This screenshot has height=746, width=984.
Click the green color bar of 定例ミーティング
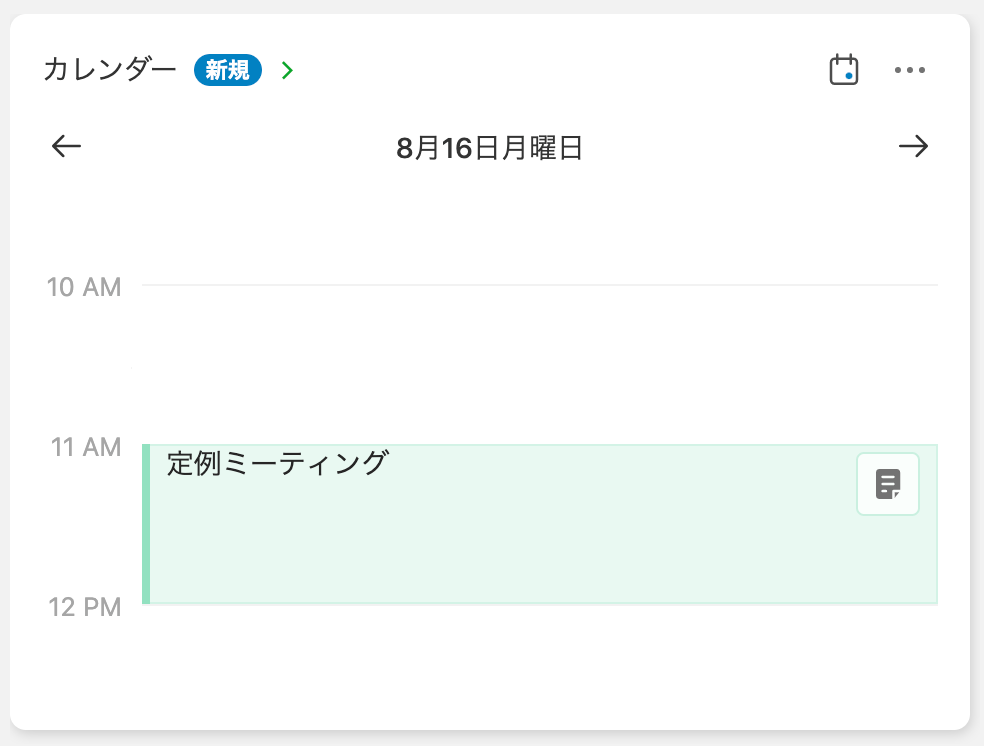(x=146, y=524)
